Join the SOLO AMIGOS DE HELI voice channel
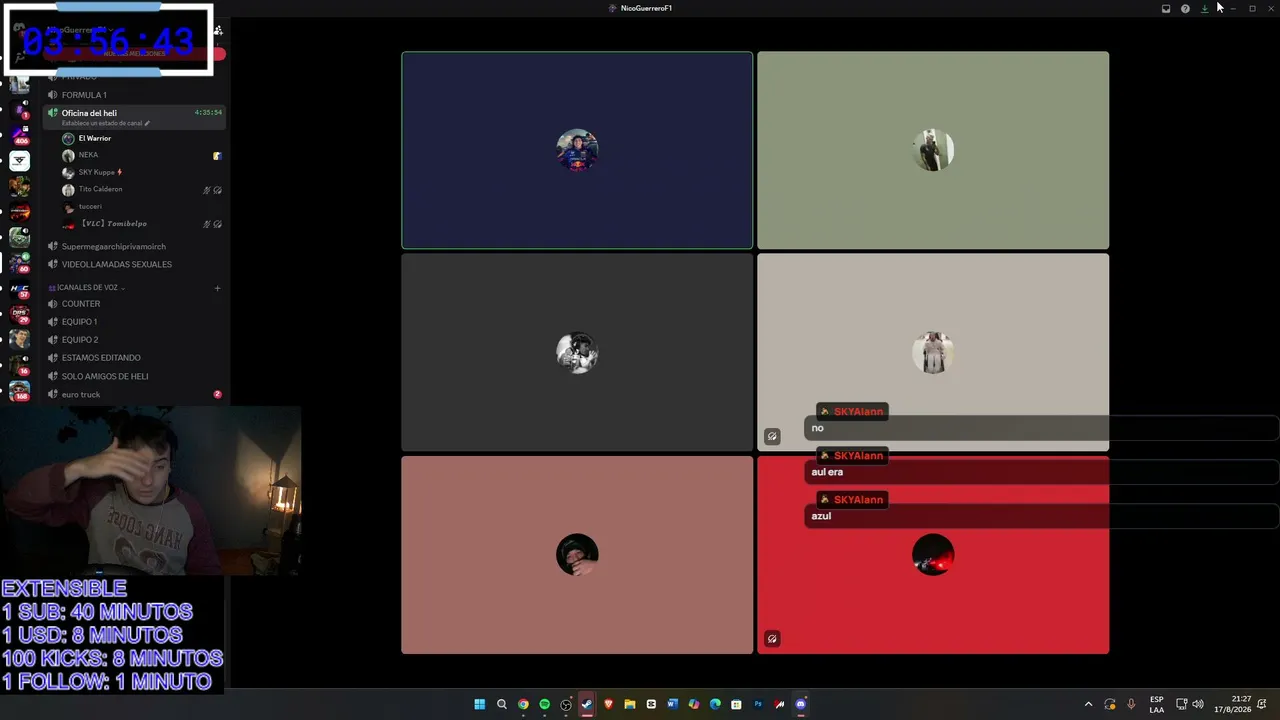This screenshot has width=1280, height=720. [134, 376]
